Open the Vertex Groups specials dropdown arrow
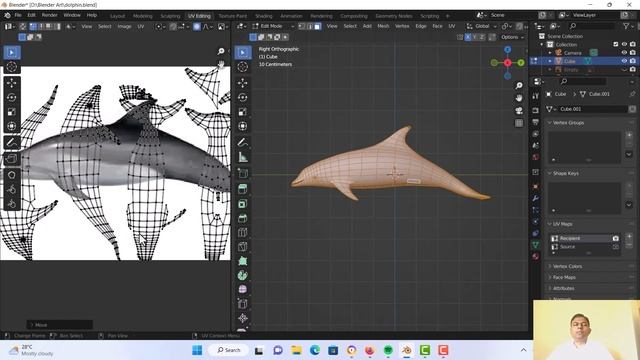 click(x=629, y=154)
